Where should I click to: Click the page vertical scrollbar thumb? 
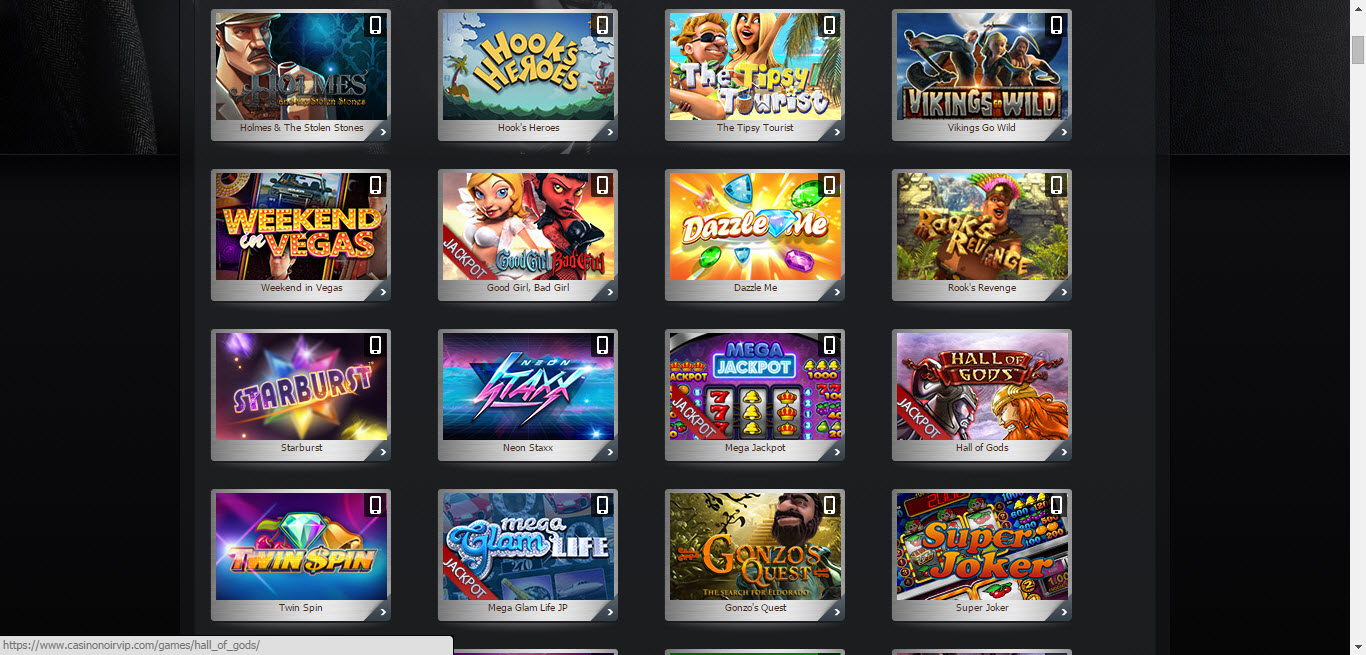click(x=1358, y=49)
